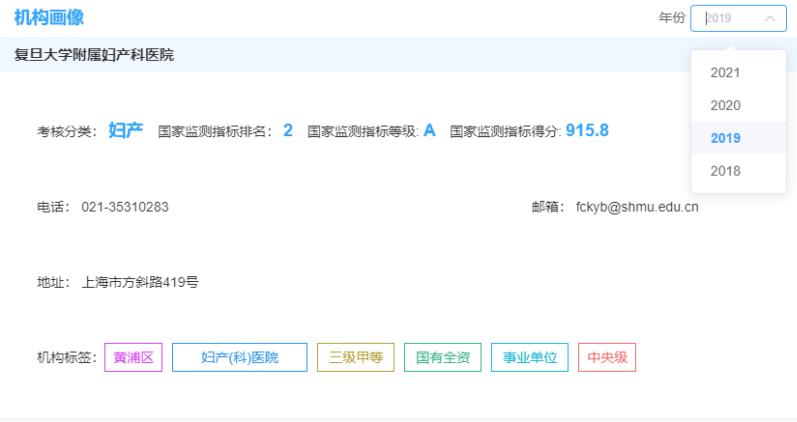Click the ranking value 2

coord(288,130)
